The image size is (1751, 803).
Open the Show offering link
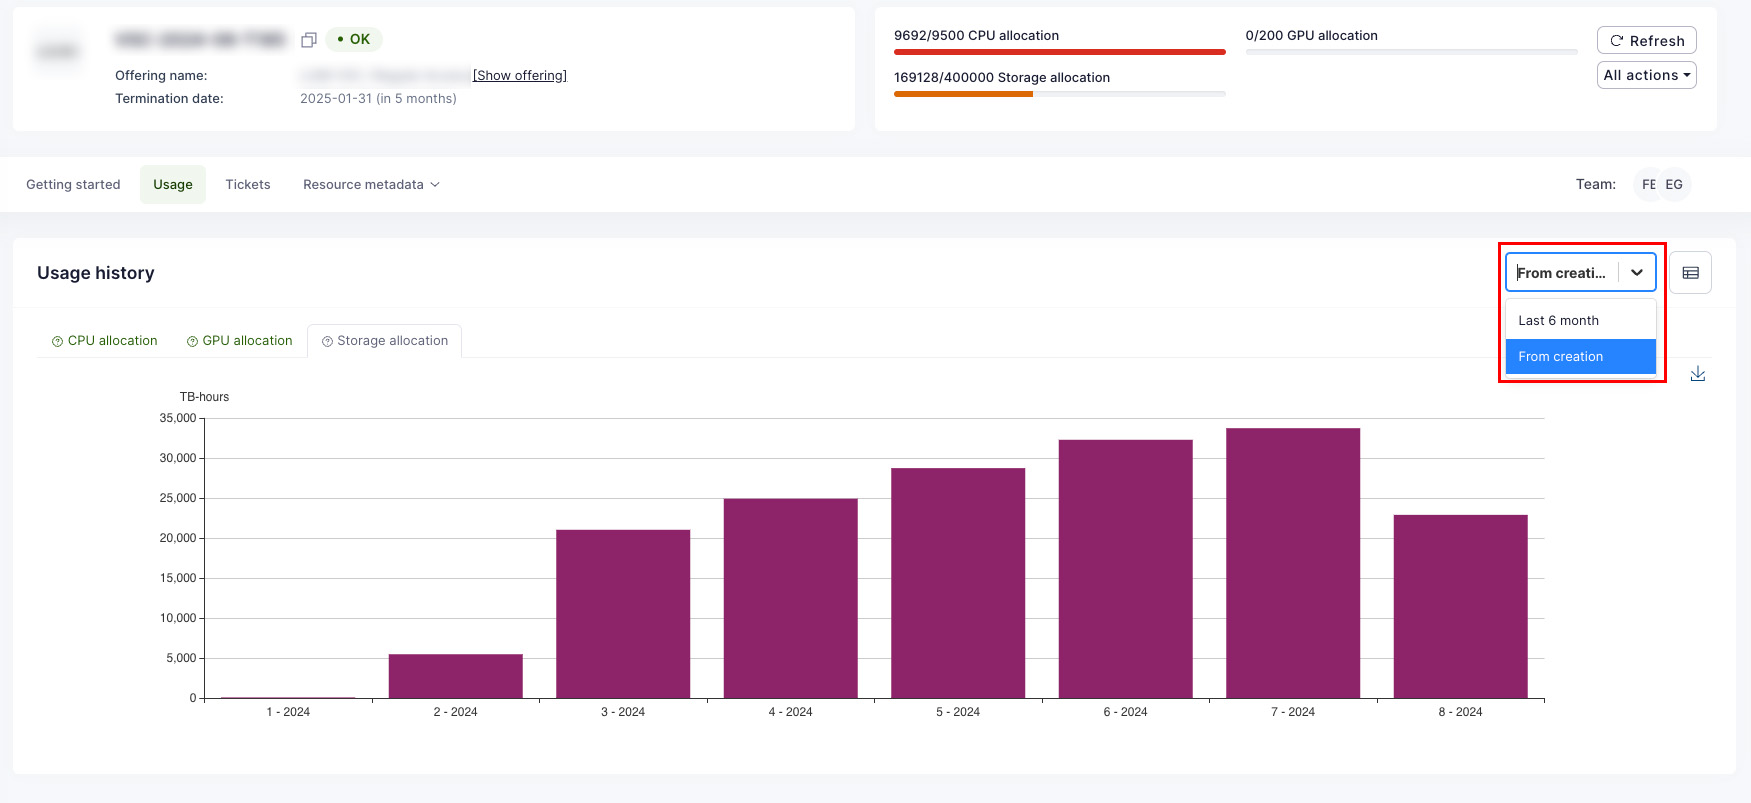(x=519, y=76)
